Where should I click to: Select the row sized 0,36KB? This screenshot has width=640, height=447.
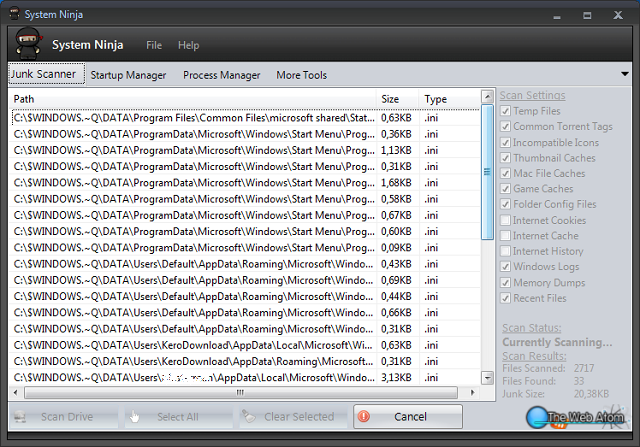tap(245, 134)
